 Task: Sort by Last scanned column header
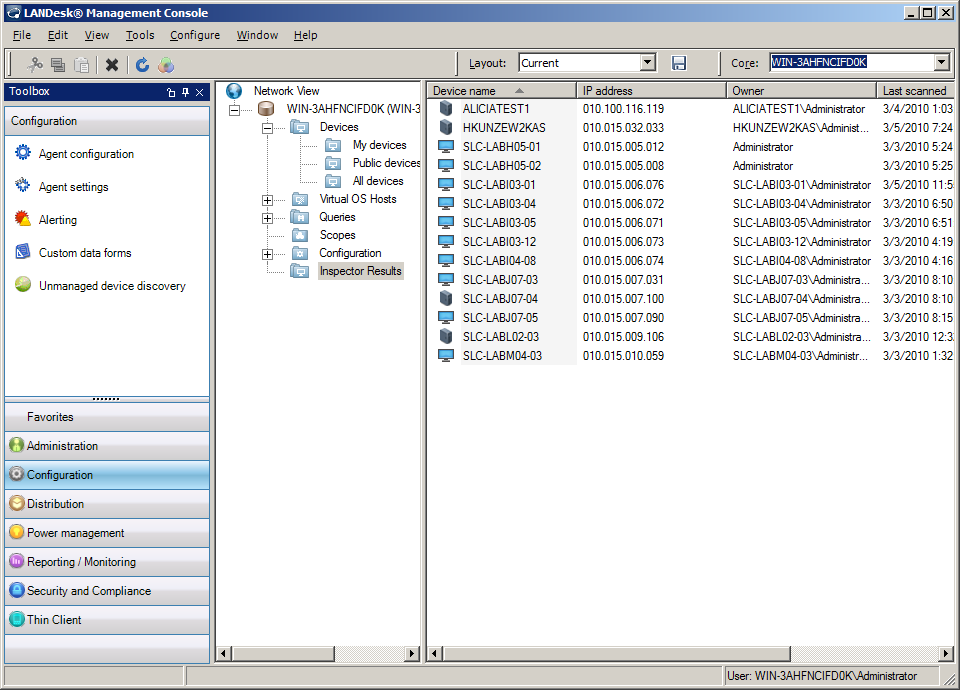915,91
